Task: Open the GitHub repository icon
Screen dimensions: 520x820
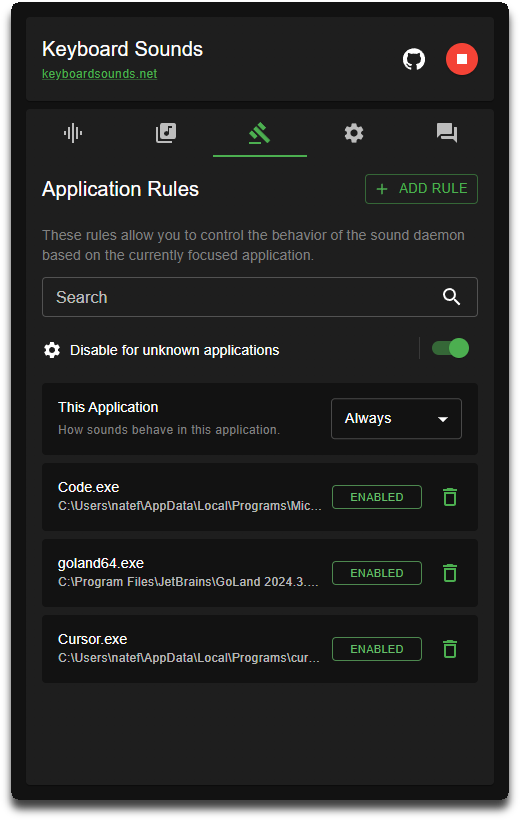Action: point(413,59)
